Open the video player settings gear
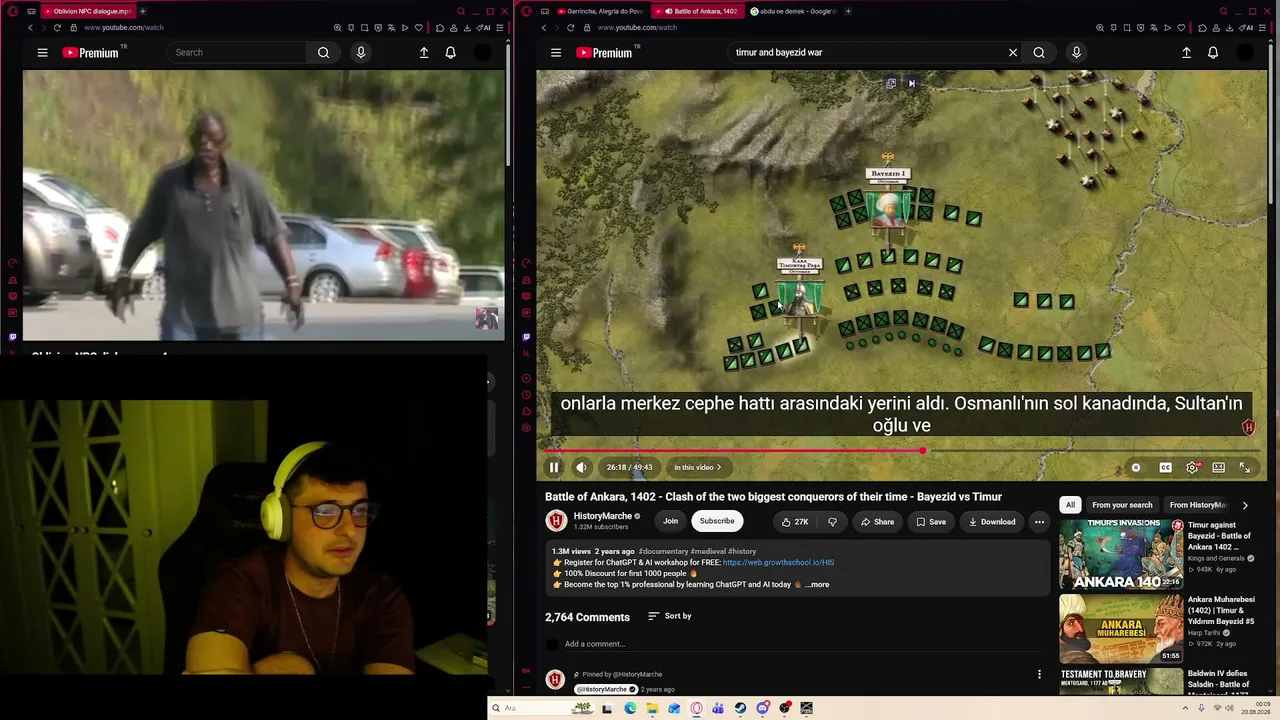Viewport: 1280px width, 720px height. pos(1192,467)
